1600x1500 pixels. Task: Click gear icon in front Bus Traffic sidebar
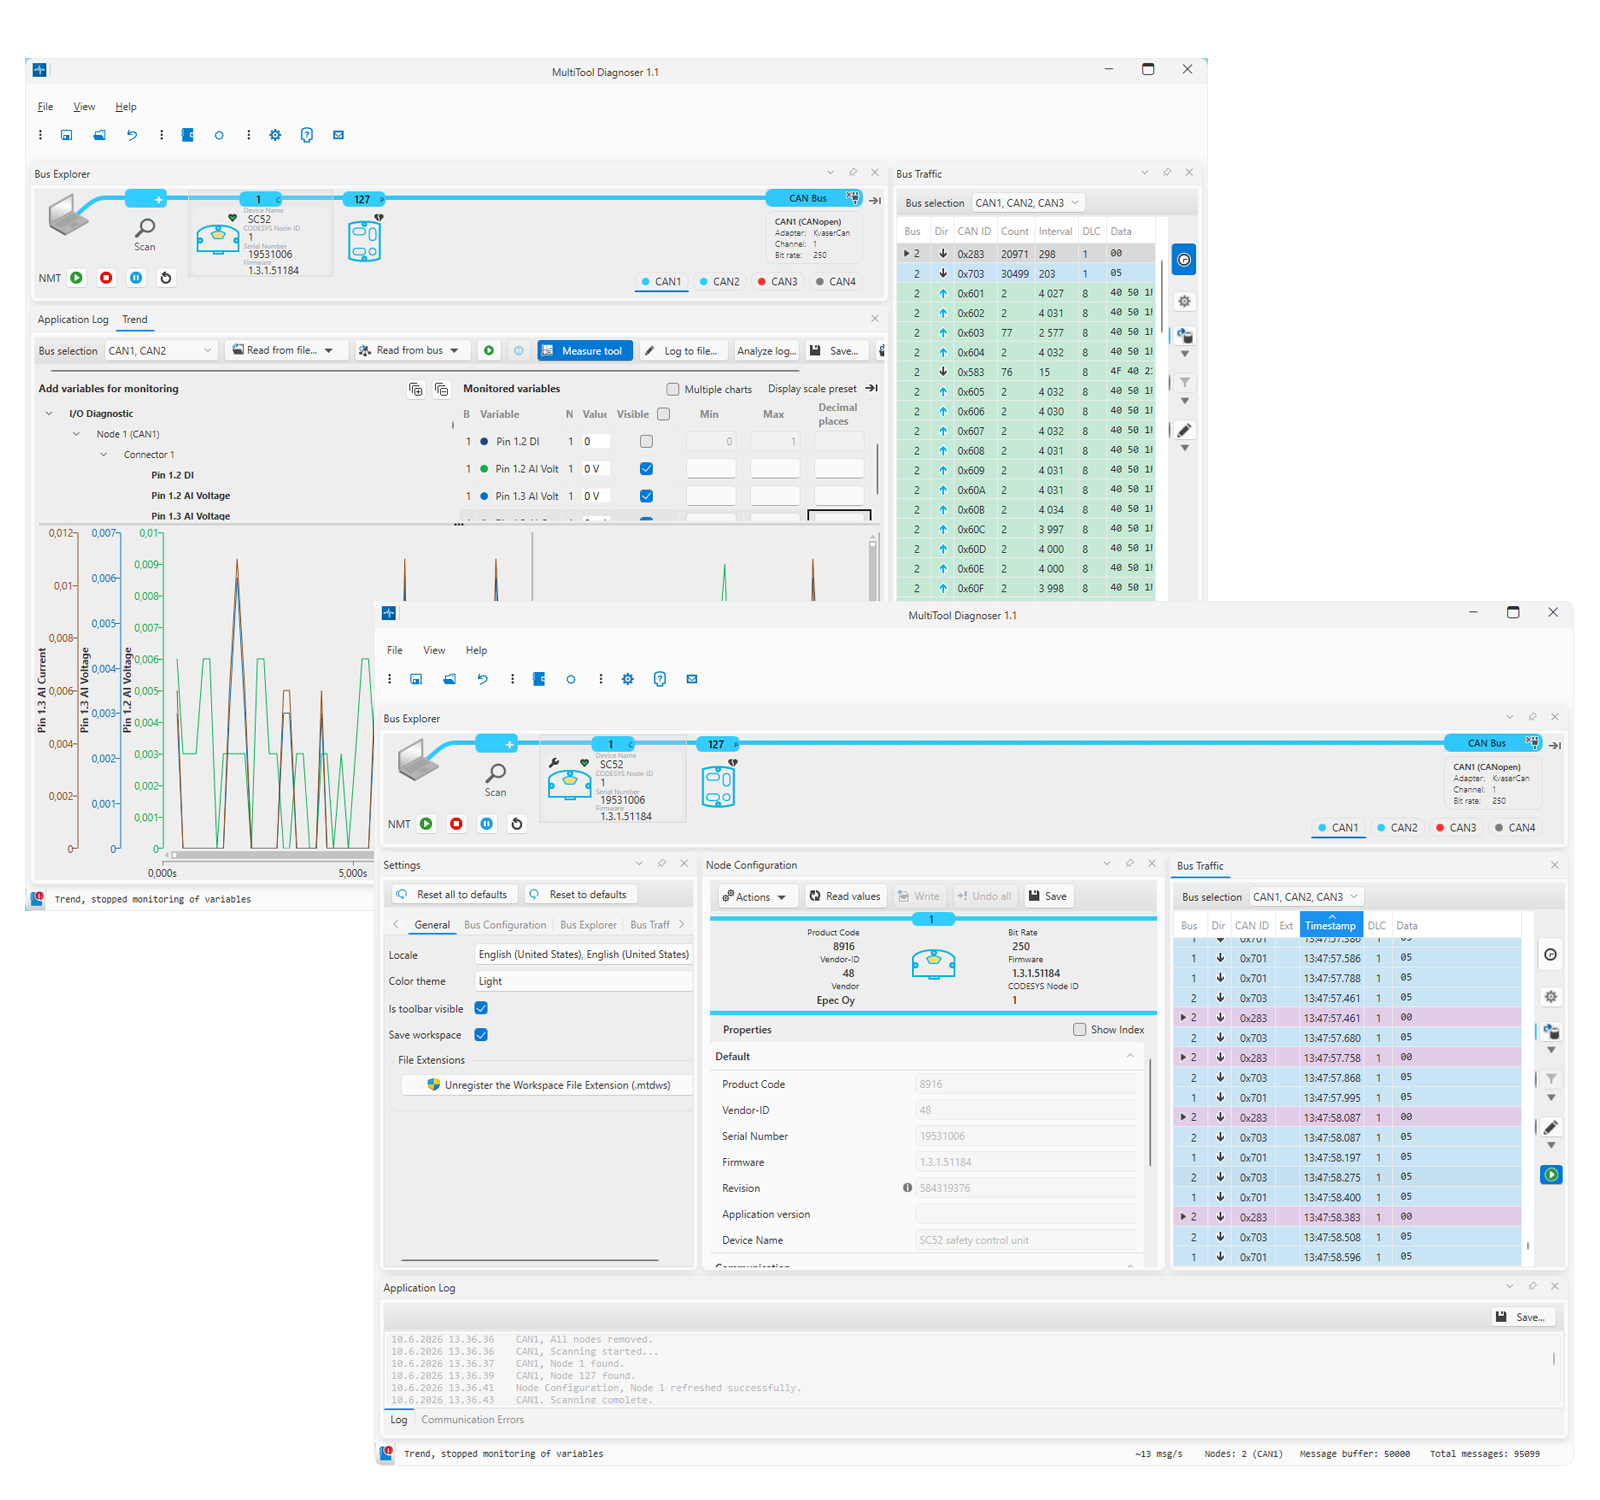pyautogui.click(x=1551, y=997)
